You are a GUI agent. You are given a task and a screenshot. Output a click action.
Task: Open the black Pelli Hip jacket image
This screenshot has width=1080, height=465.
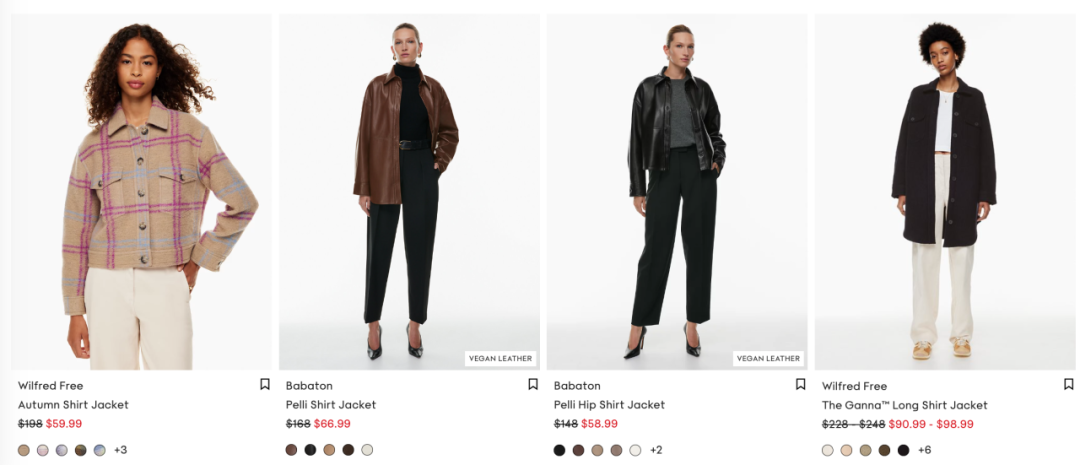[677, 192]
